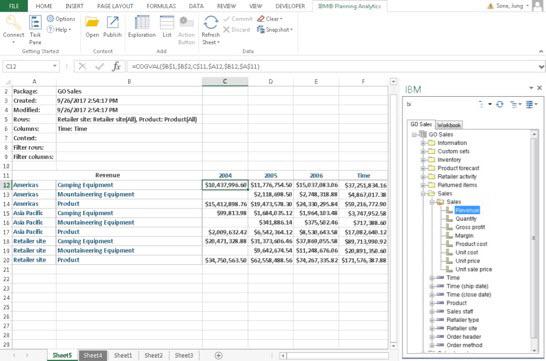Select the Revenue measure in tree

[467, 210]
